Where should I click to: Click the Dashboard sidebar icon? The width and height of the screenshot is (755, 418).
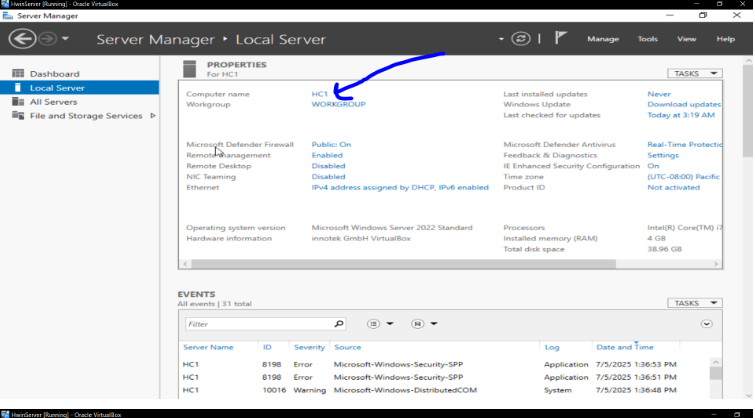point(18,73)
